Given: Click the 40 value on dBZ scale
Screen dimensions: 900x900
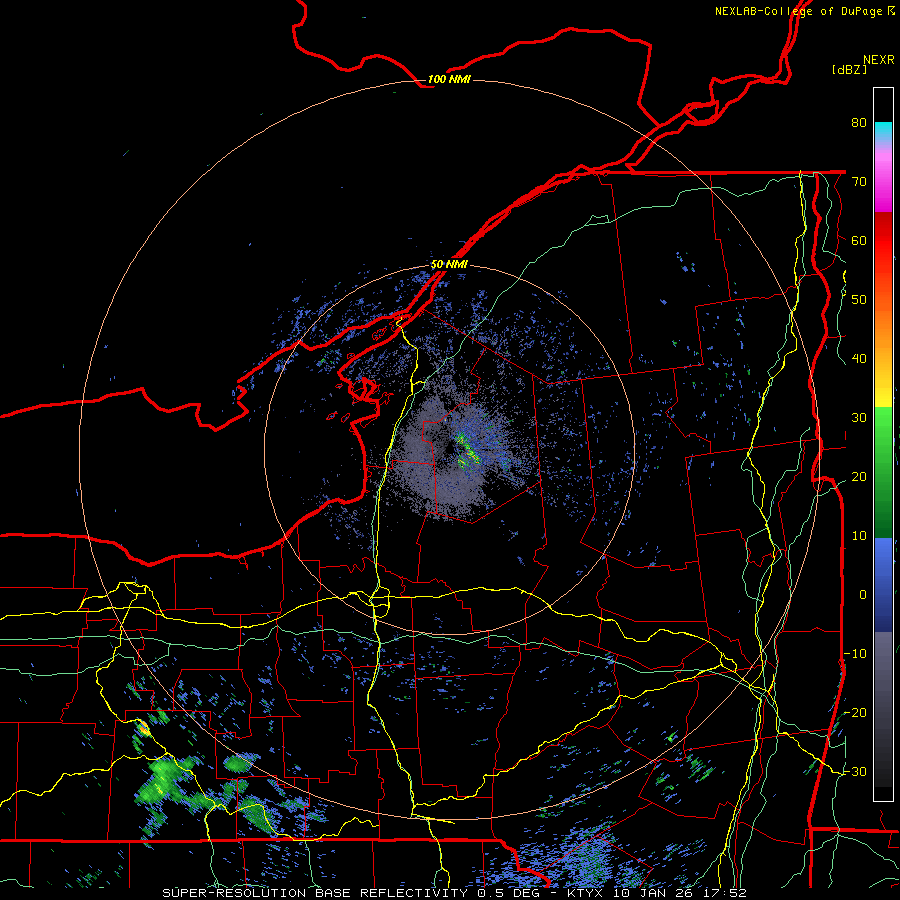Looking at the screenshot, I should [x=859, y=359].
